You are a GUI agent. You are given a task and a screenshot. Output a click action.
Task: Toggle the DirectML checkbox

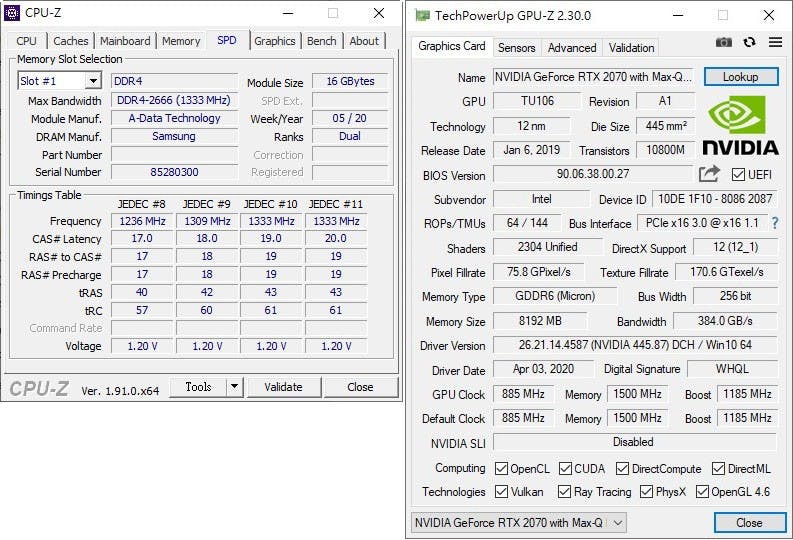click(719, 469)
